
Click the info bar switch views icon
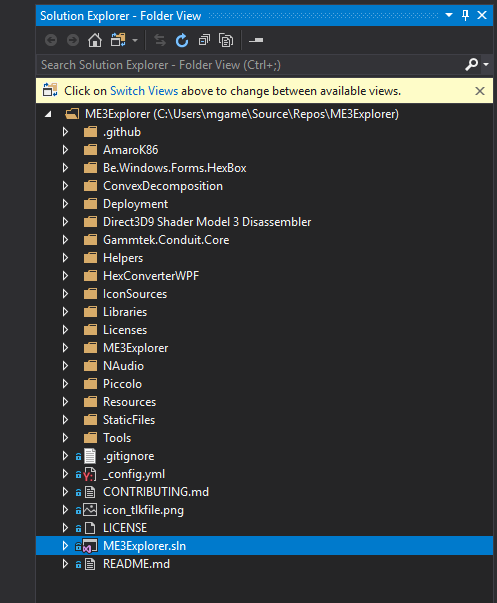coord(50,90)
